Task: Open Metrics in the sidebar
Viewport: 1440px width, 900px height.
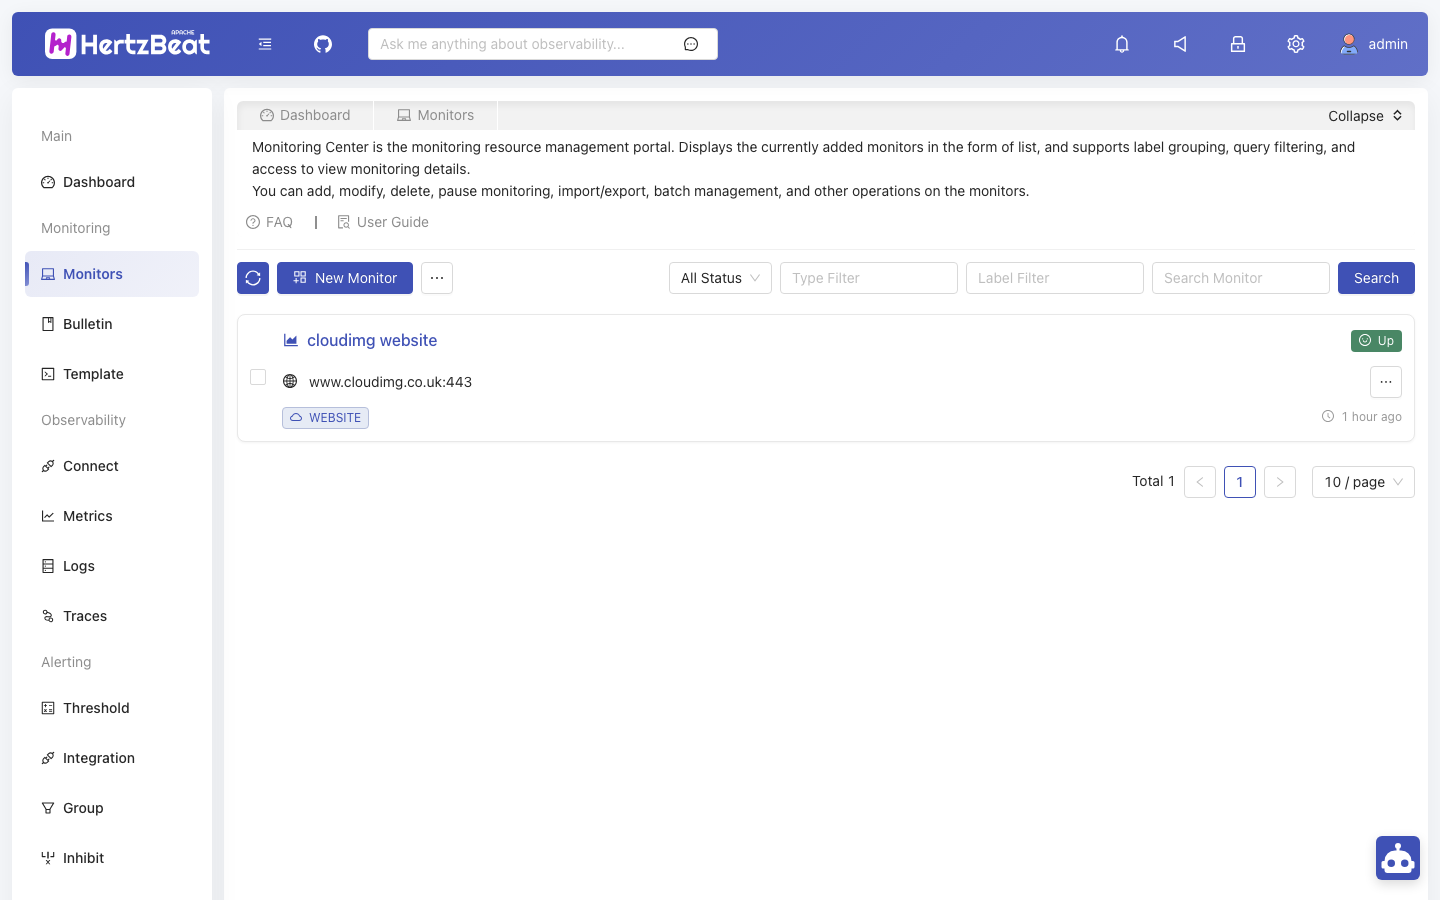Action: click(112, 516)
